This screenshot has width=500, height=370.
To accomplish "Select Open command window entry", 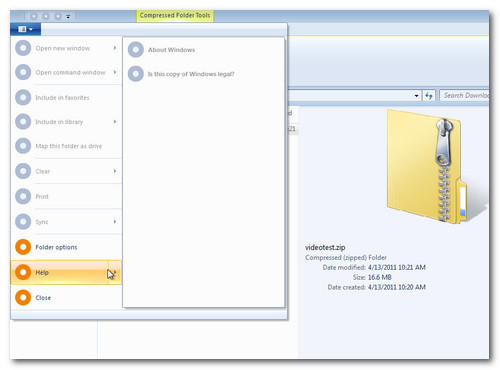I will 66,72.
